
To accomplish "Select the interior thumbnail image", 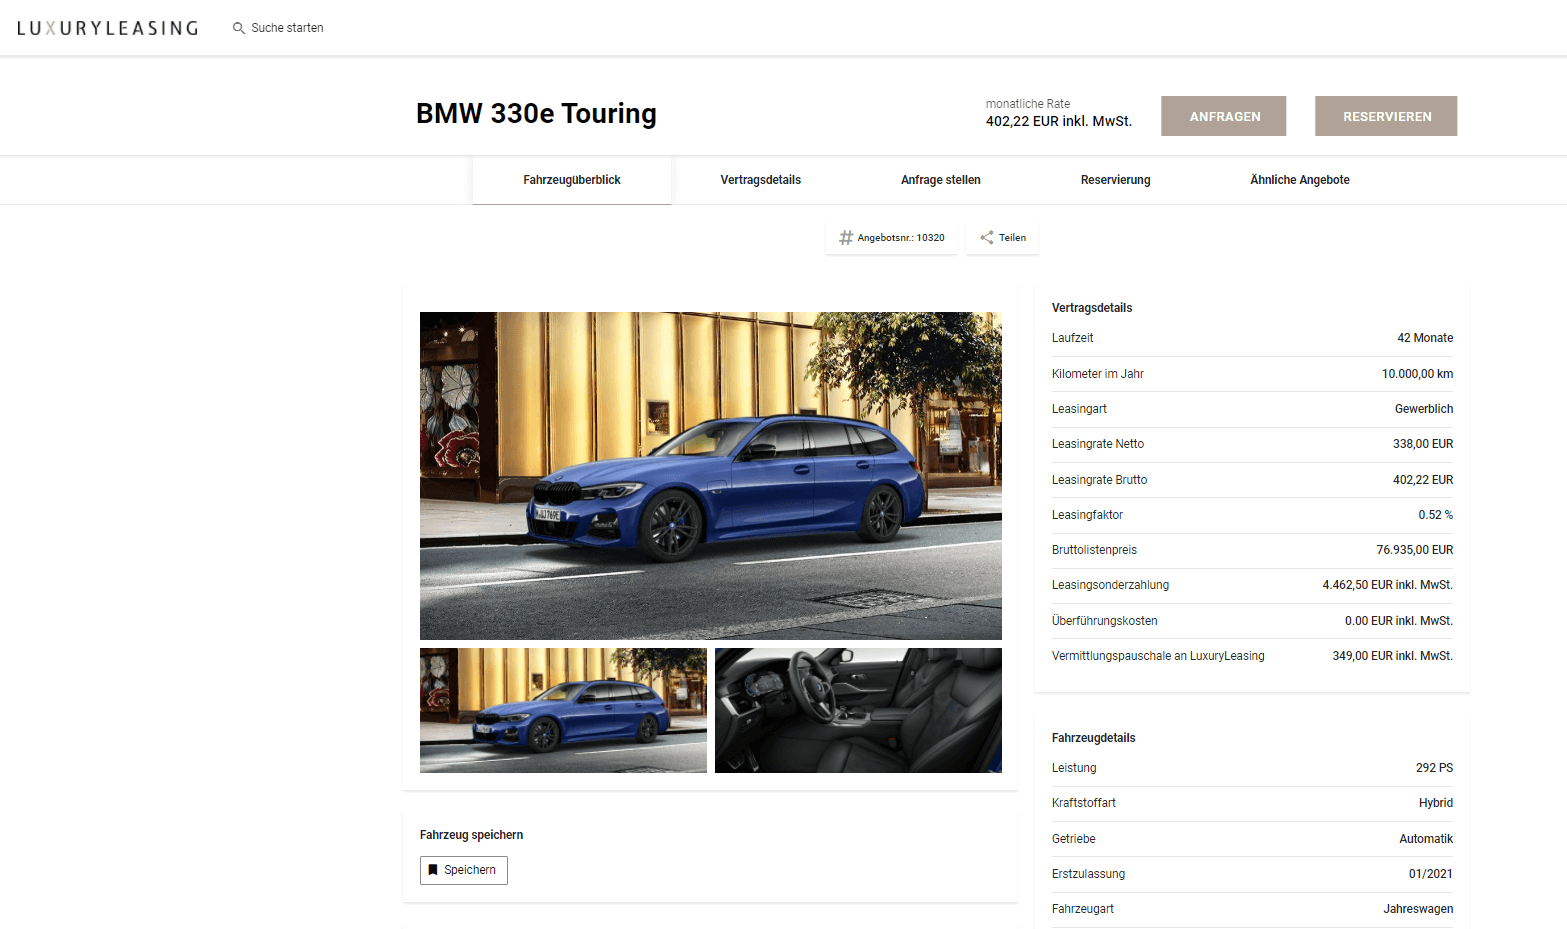I will pos(858,710).
